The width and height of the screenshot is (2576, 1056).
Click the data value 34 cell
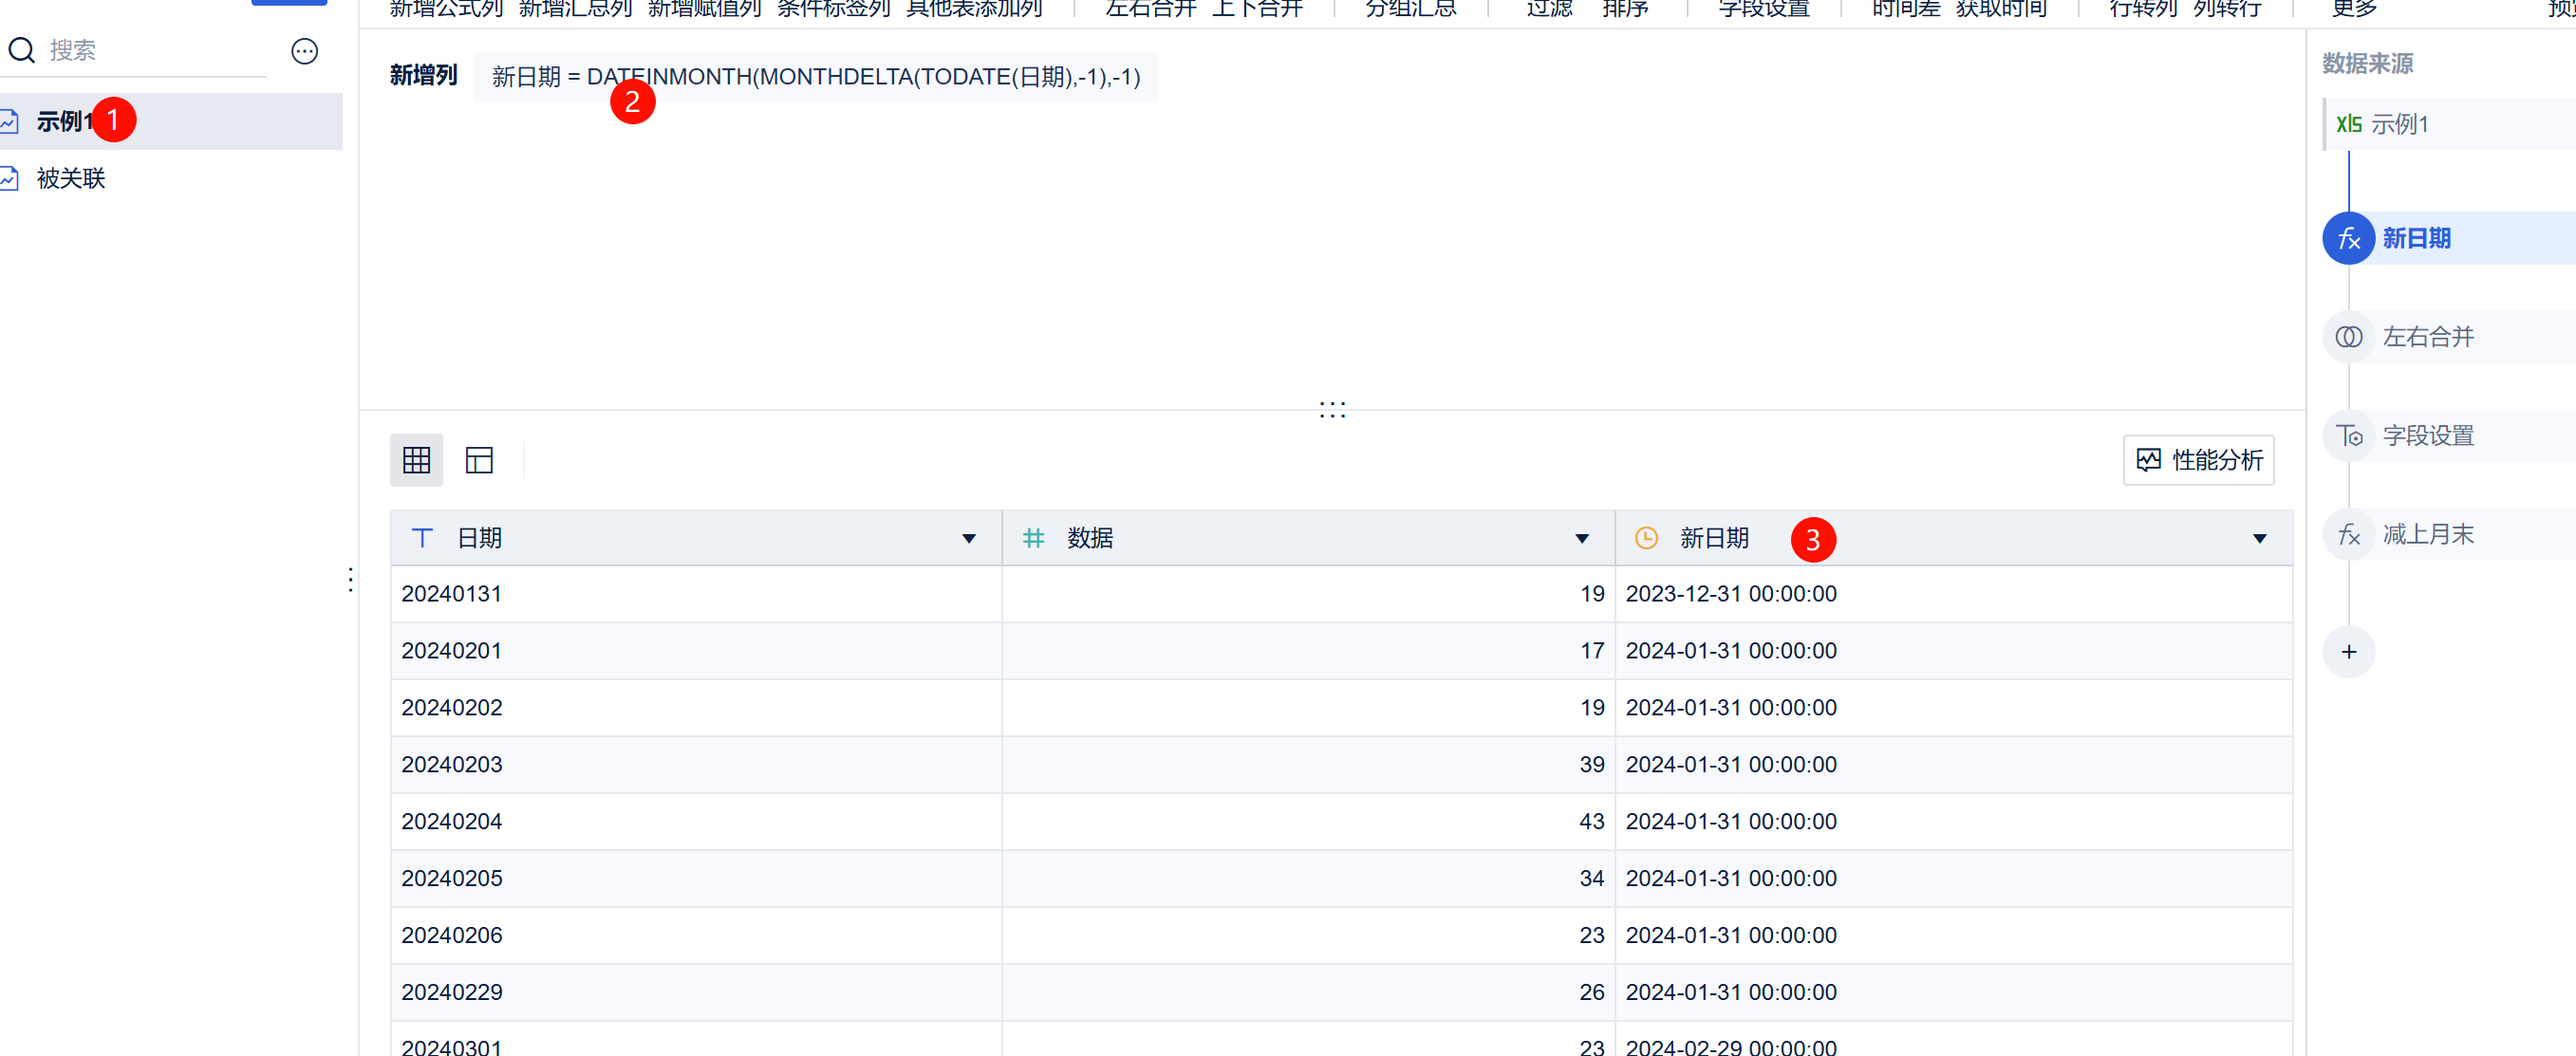tap(1308, 879)
